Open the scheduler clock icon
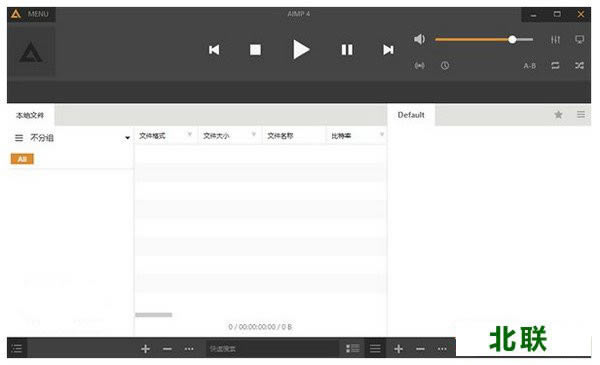 click(x=445, y=65)
